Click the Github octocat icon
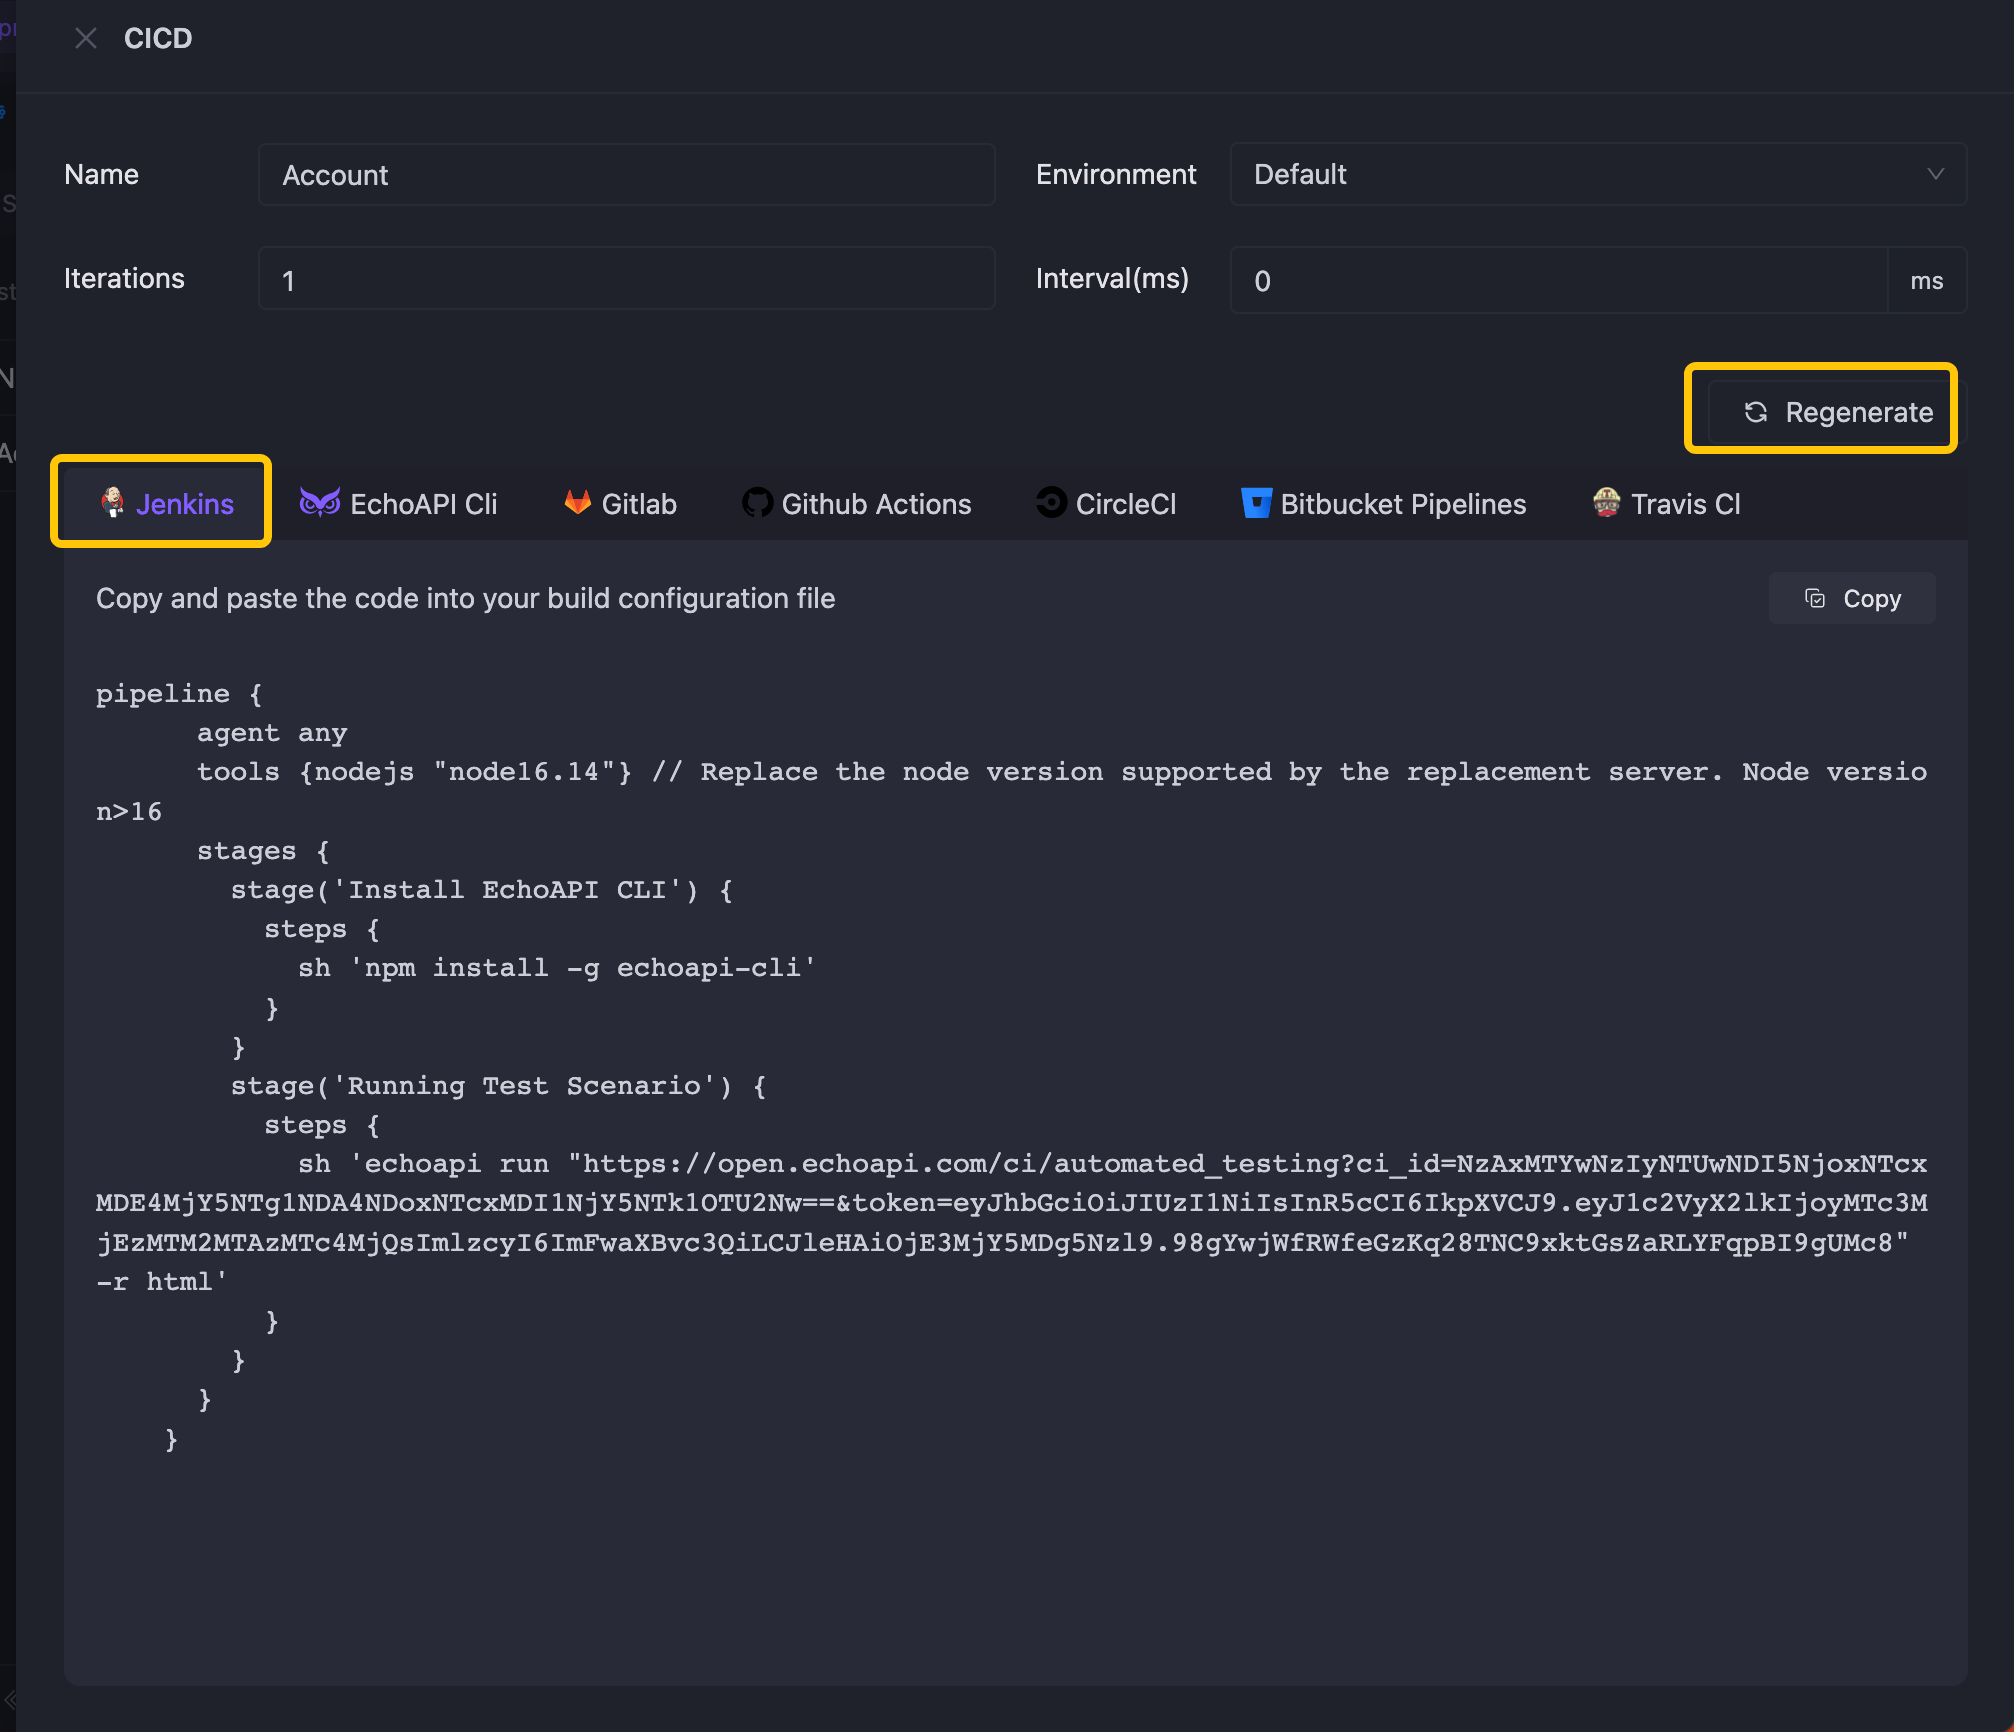Viewport: 2014px width, 1732px height. point(757,502)
